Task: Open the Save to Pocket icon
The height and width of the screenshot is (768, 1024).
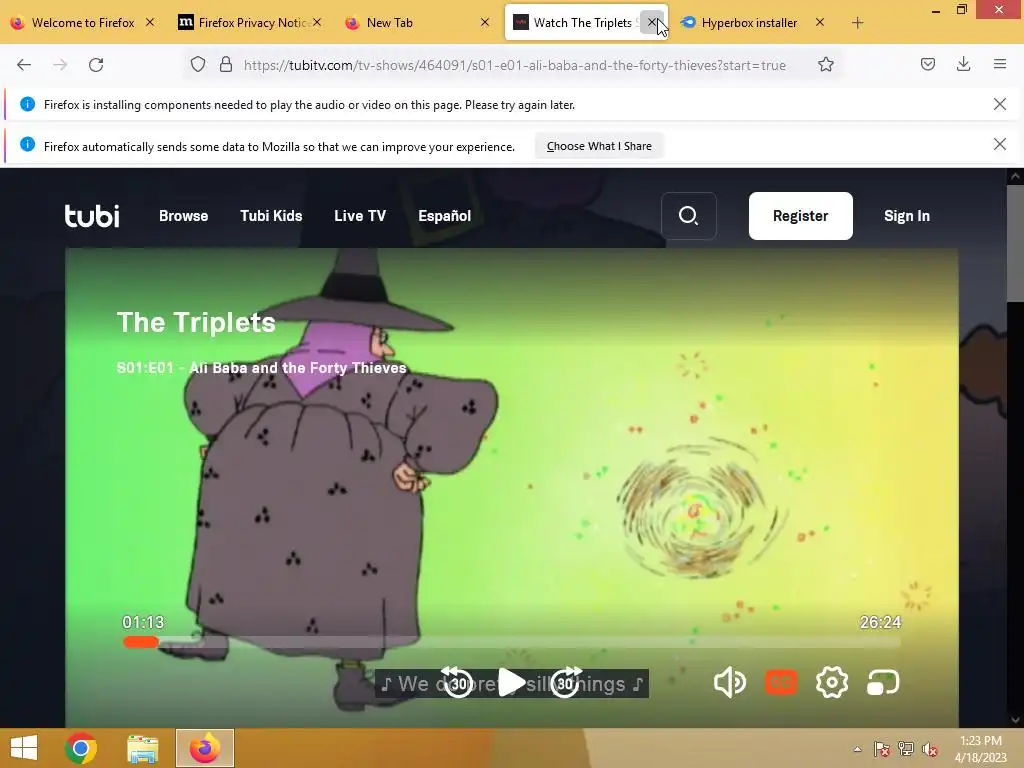Action: tap(927, 64)
